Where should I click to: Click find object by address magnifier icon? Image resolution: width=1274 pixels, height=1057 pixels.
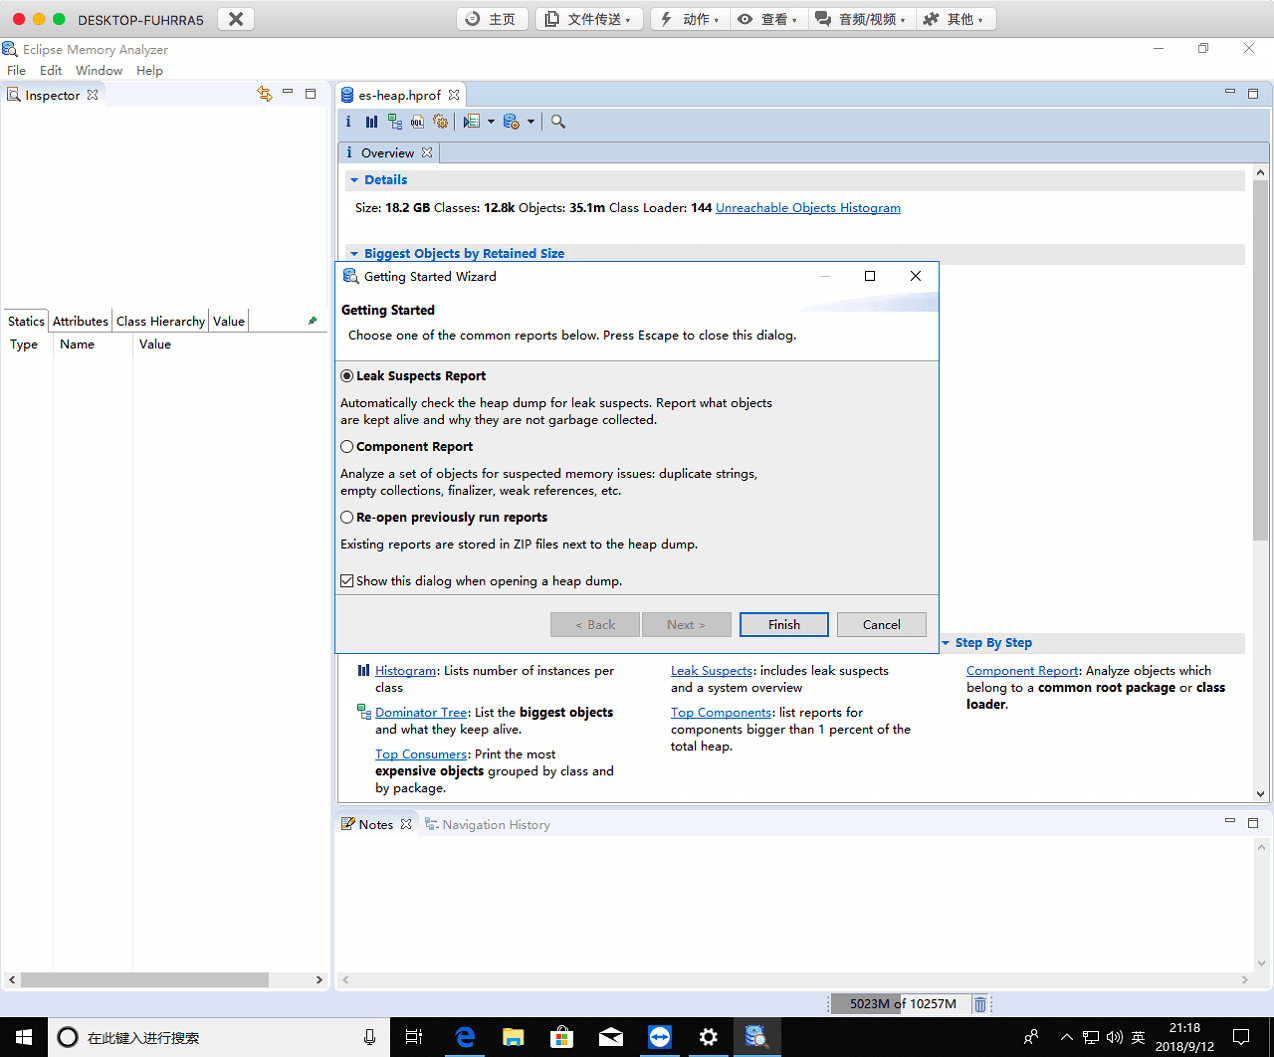coord(558,122)
